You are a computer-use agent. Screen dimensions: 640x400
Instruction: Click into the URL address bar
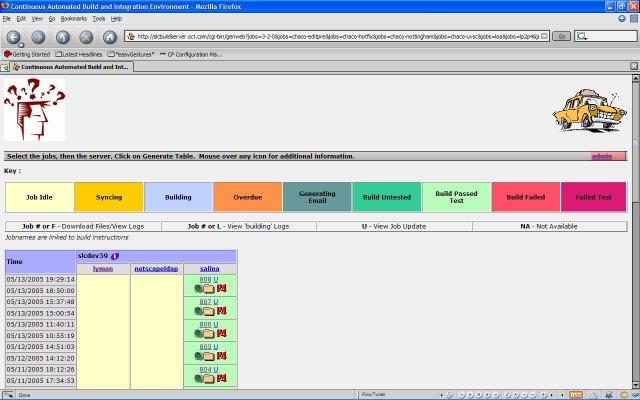click(340, 36)
